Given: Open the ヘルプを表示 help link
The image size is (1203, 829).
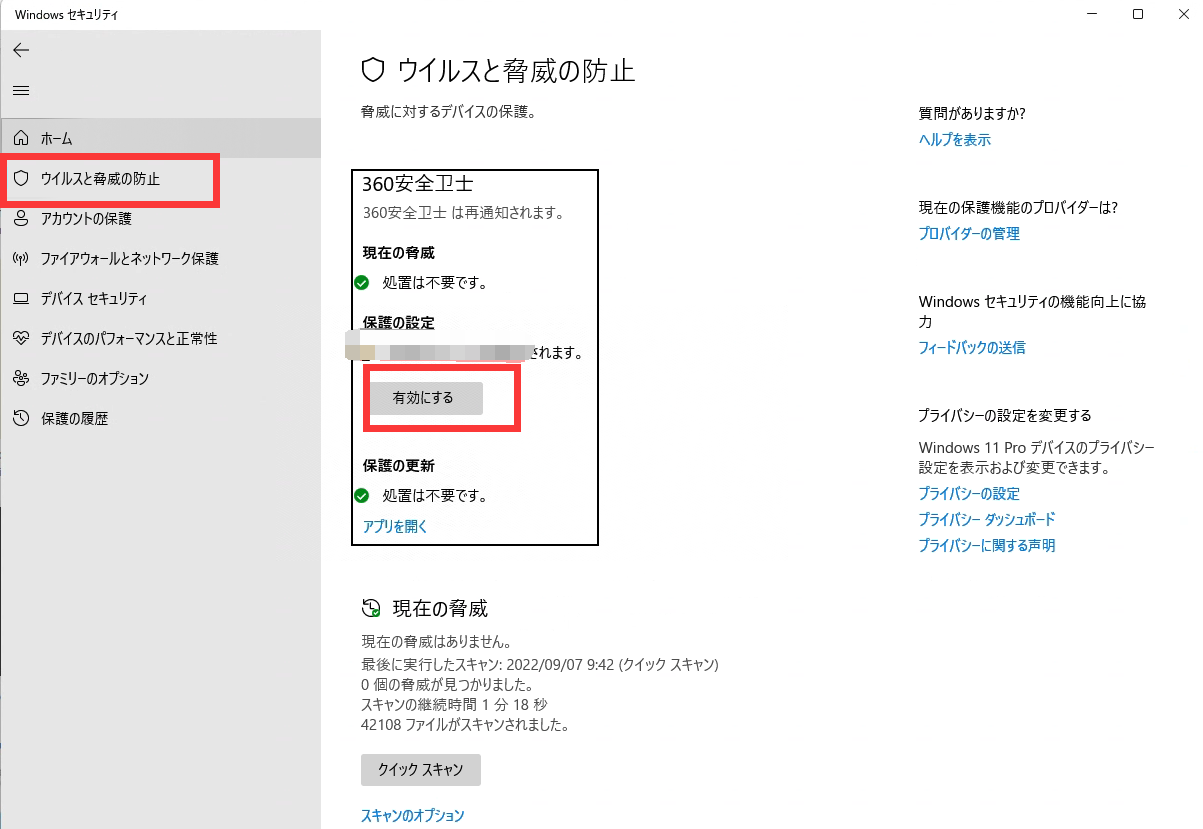Looking at the screenshot, I should pyautogui.click(x=956, y=140).
